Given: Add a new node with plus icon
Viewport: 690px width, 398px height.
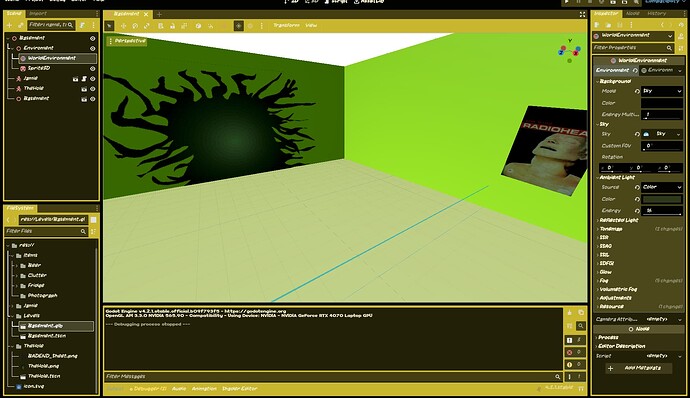Looking at the screenshot, I should [x=9, y=25].
